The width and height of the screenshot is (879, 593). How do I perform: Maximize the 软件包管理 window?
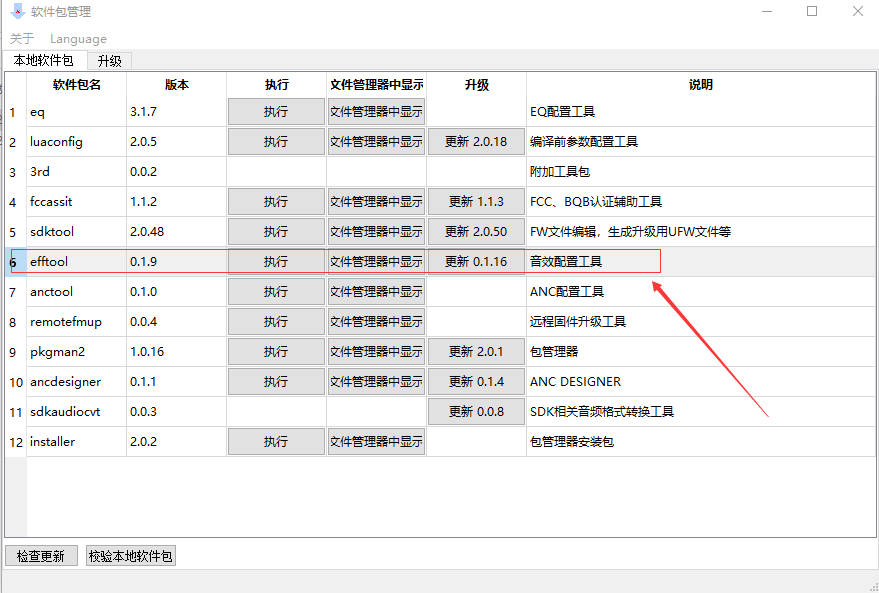click(x=812, y=11)
